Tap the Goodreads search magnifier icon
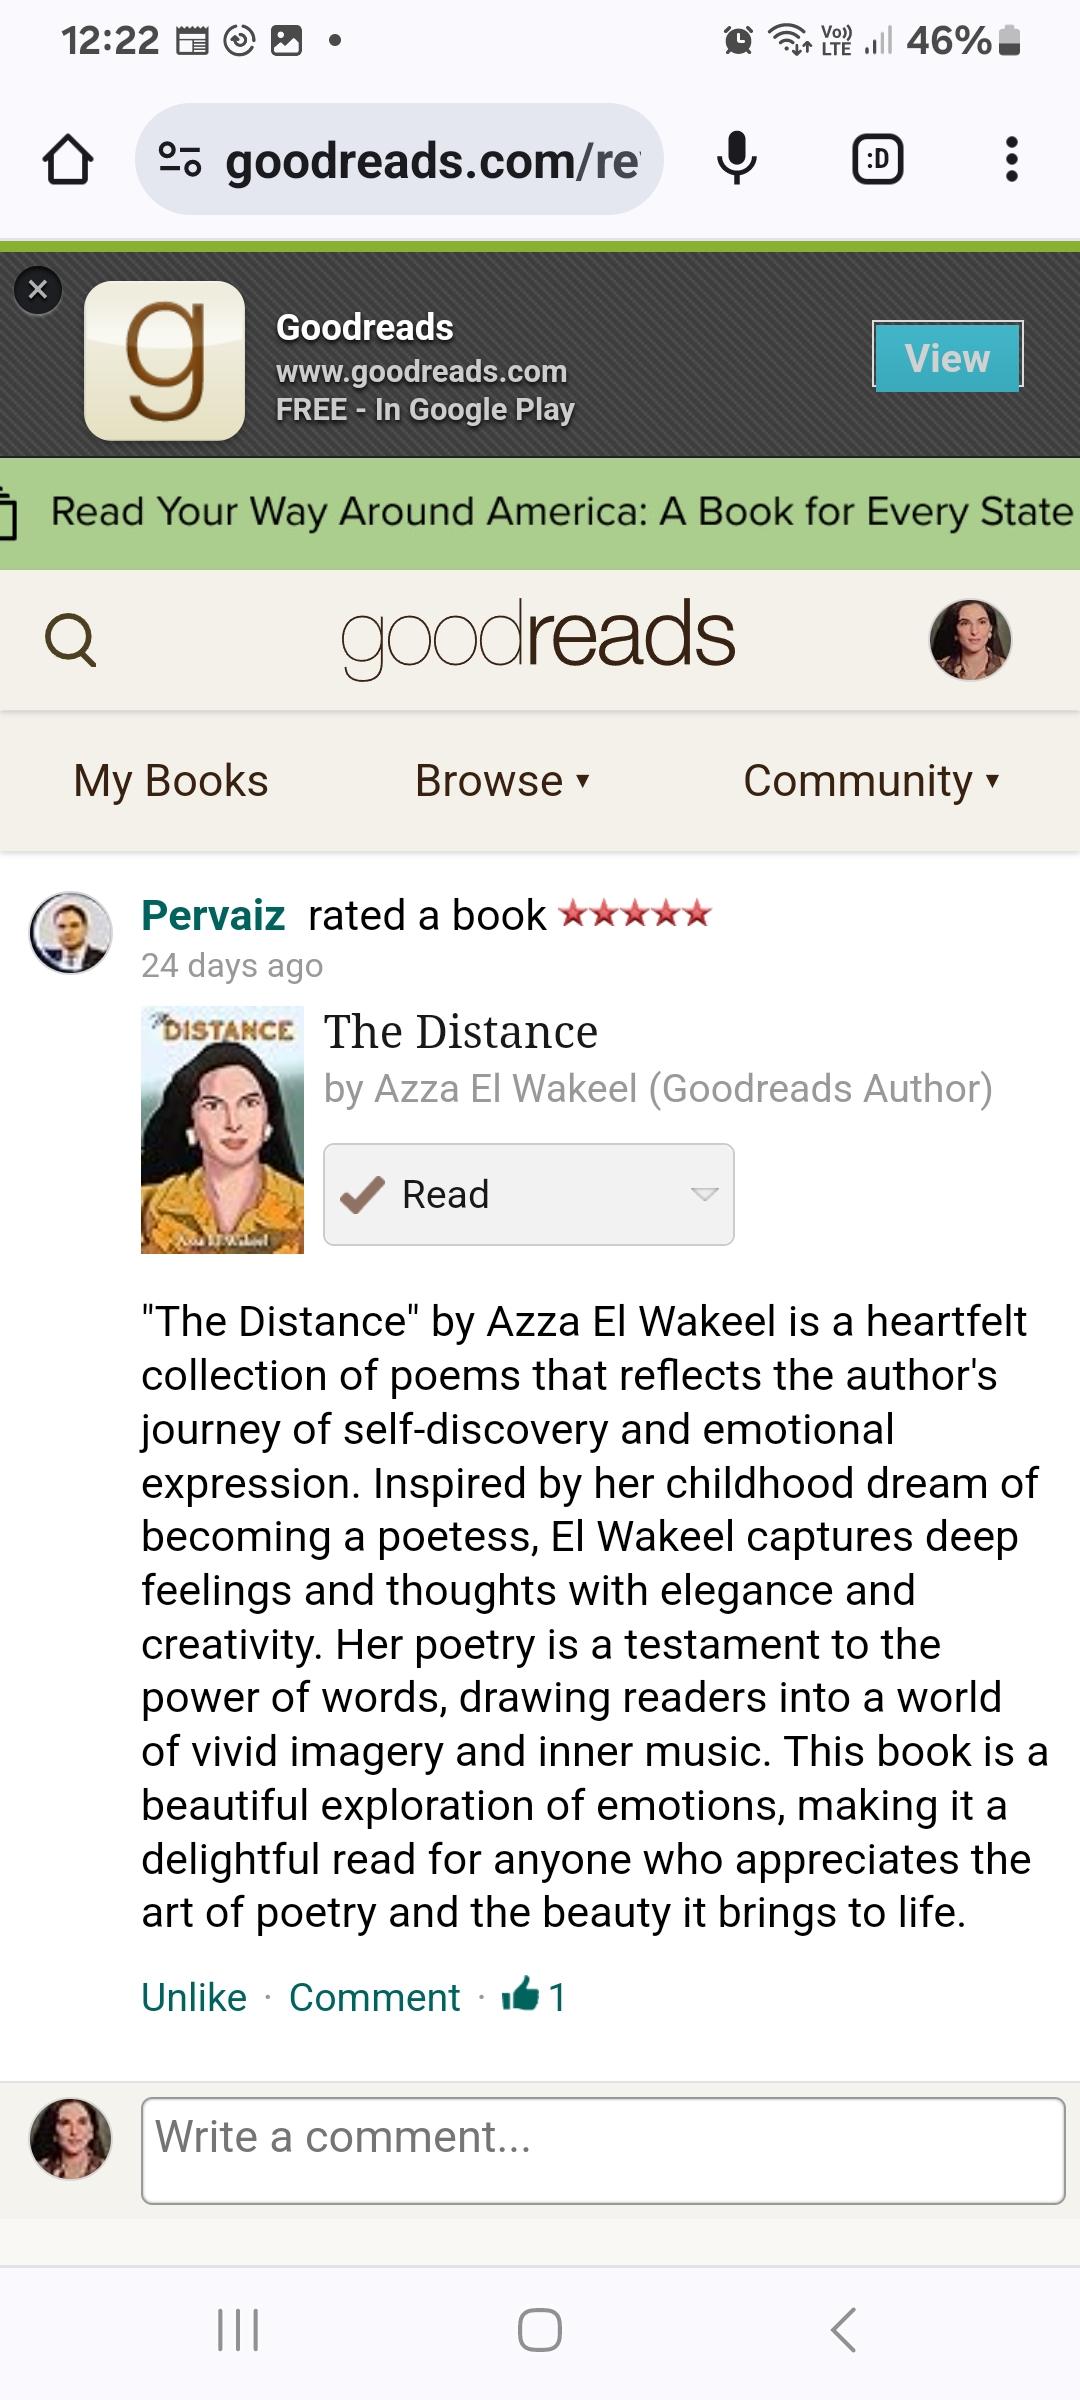 pyautogui.click(x=70, y=639)
